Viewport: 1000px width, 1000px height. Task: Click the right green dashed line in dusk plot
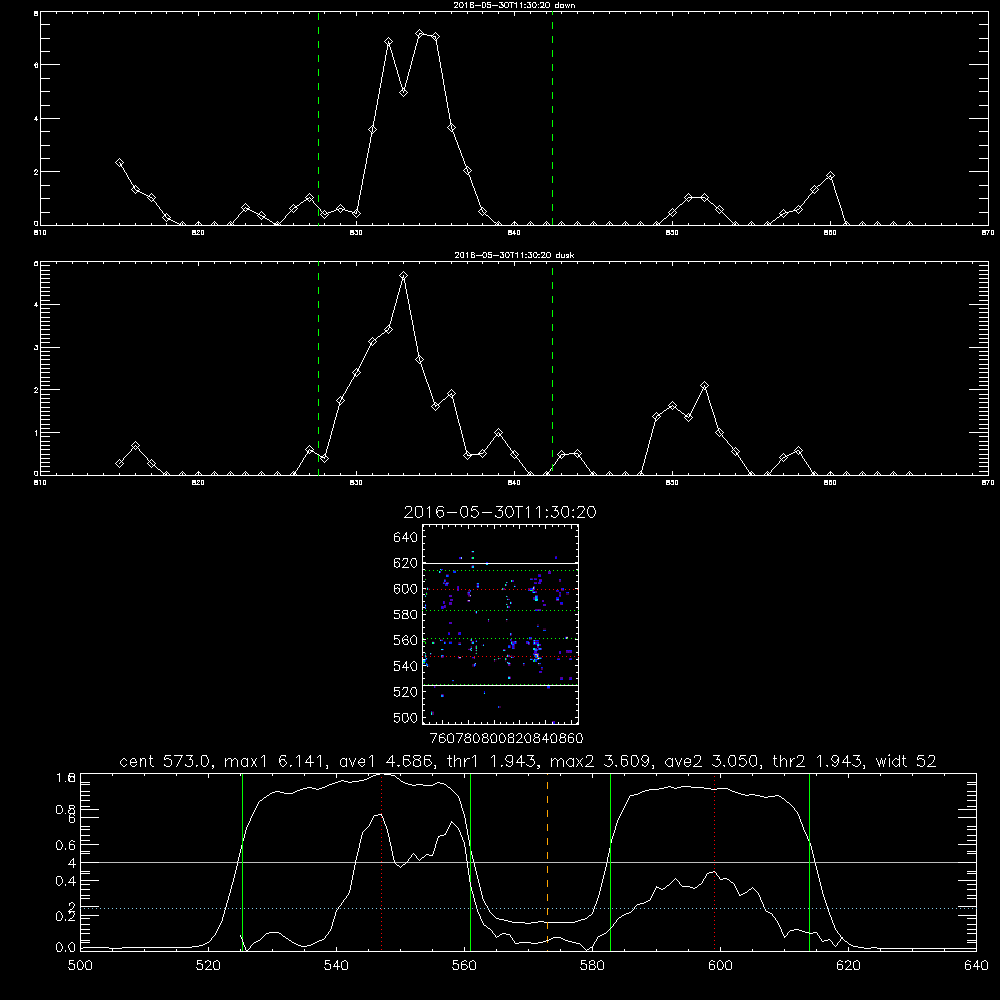click(552, 369)
